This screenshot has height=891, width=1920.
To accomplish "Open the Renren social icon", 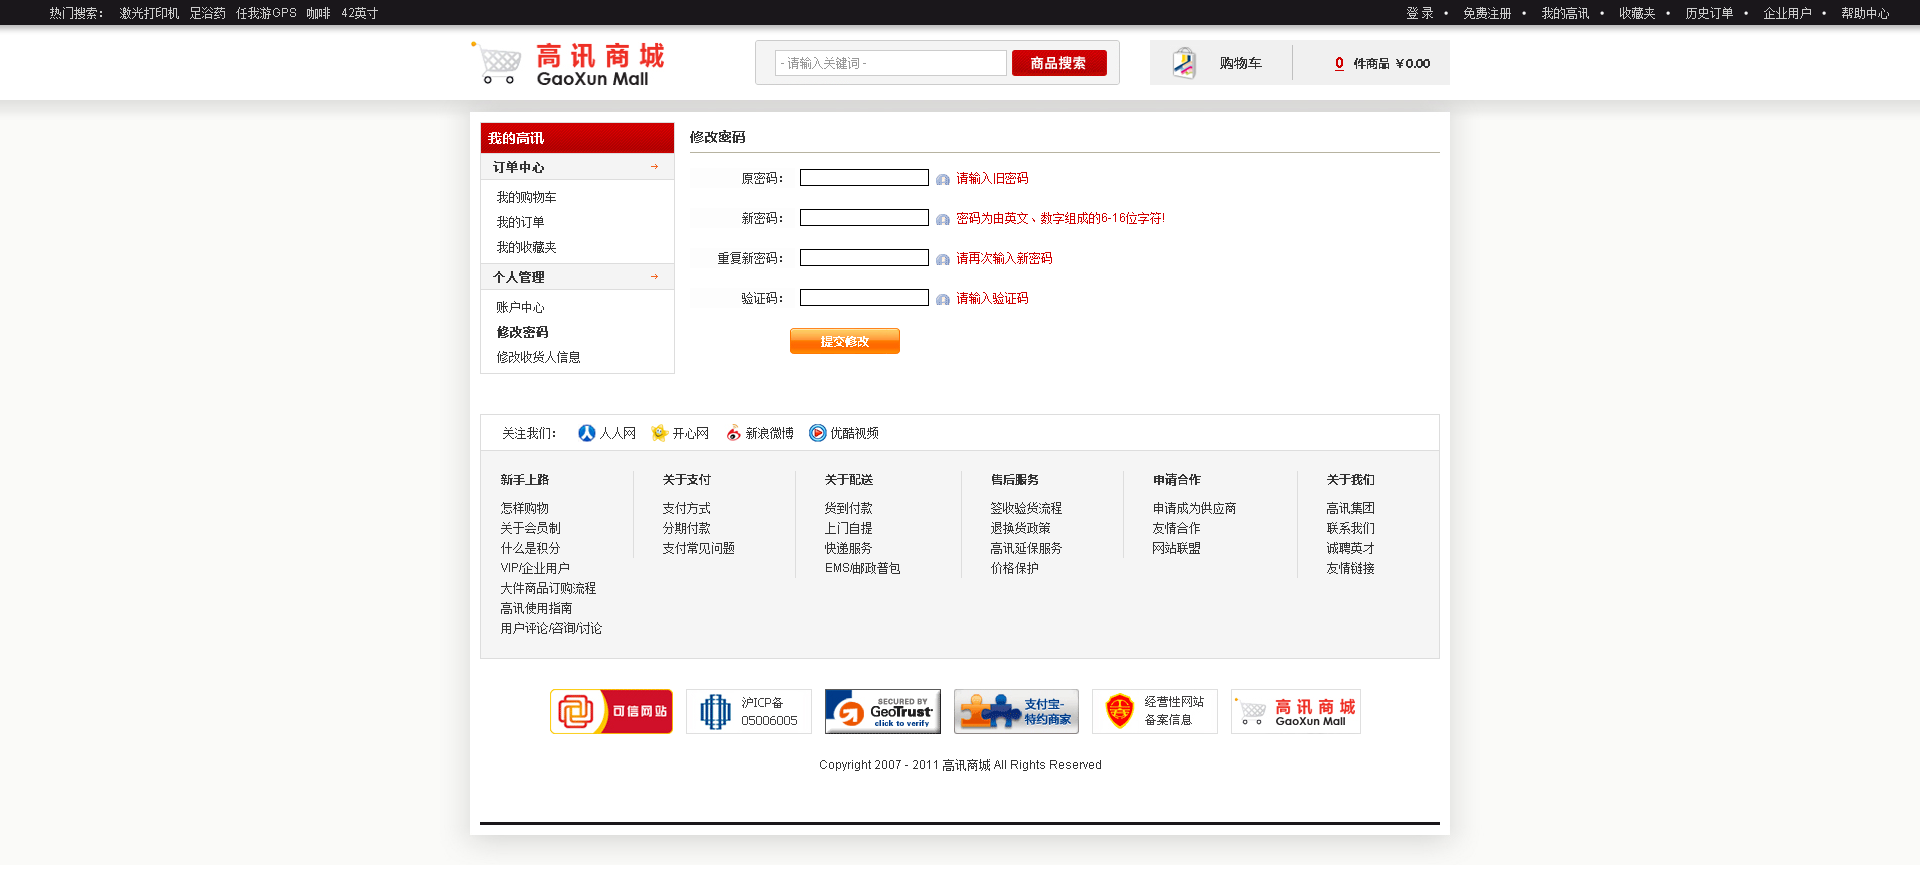I will tap(587, 433).
